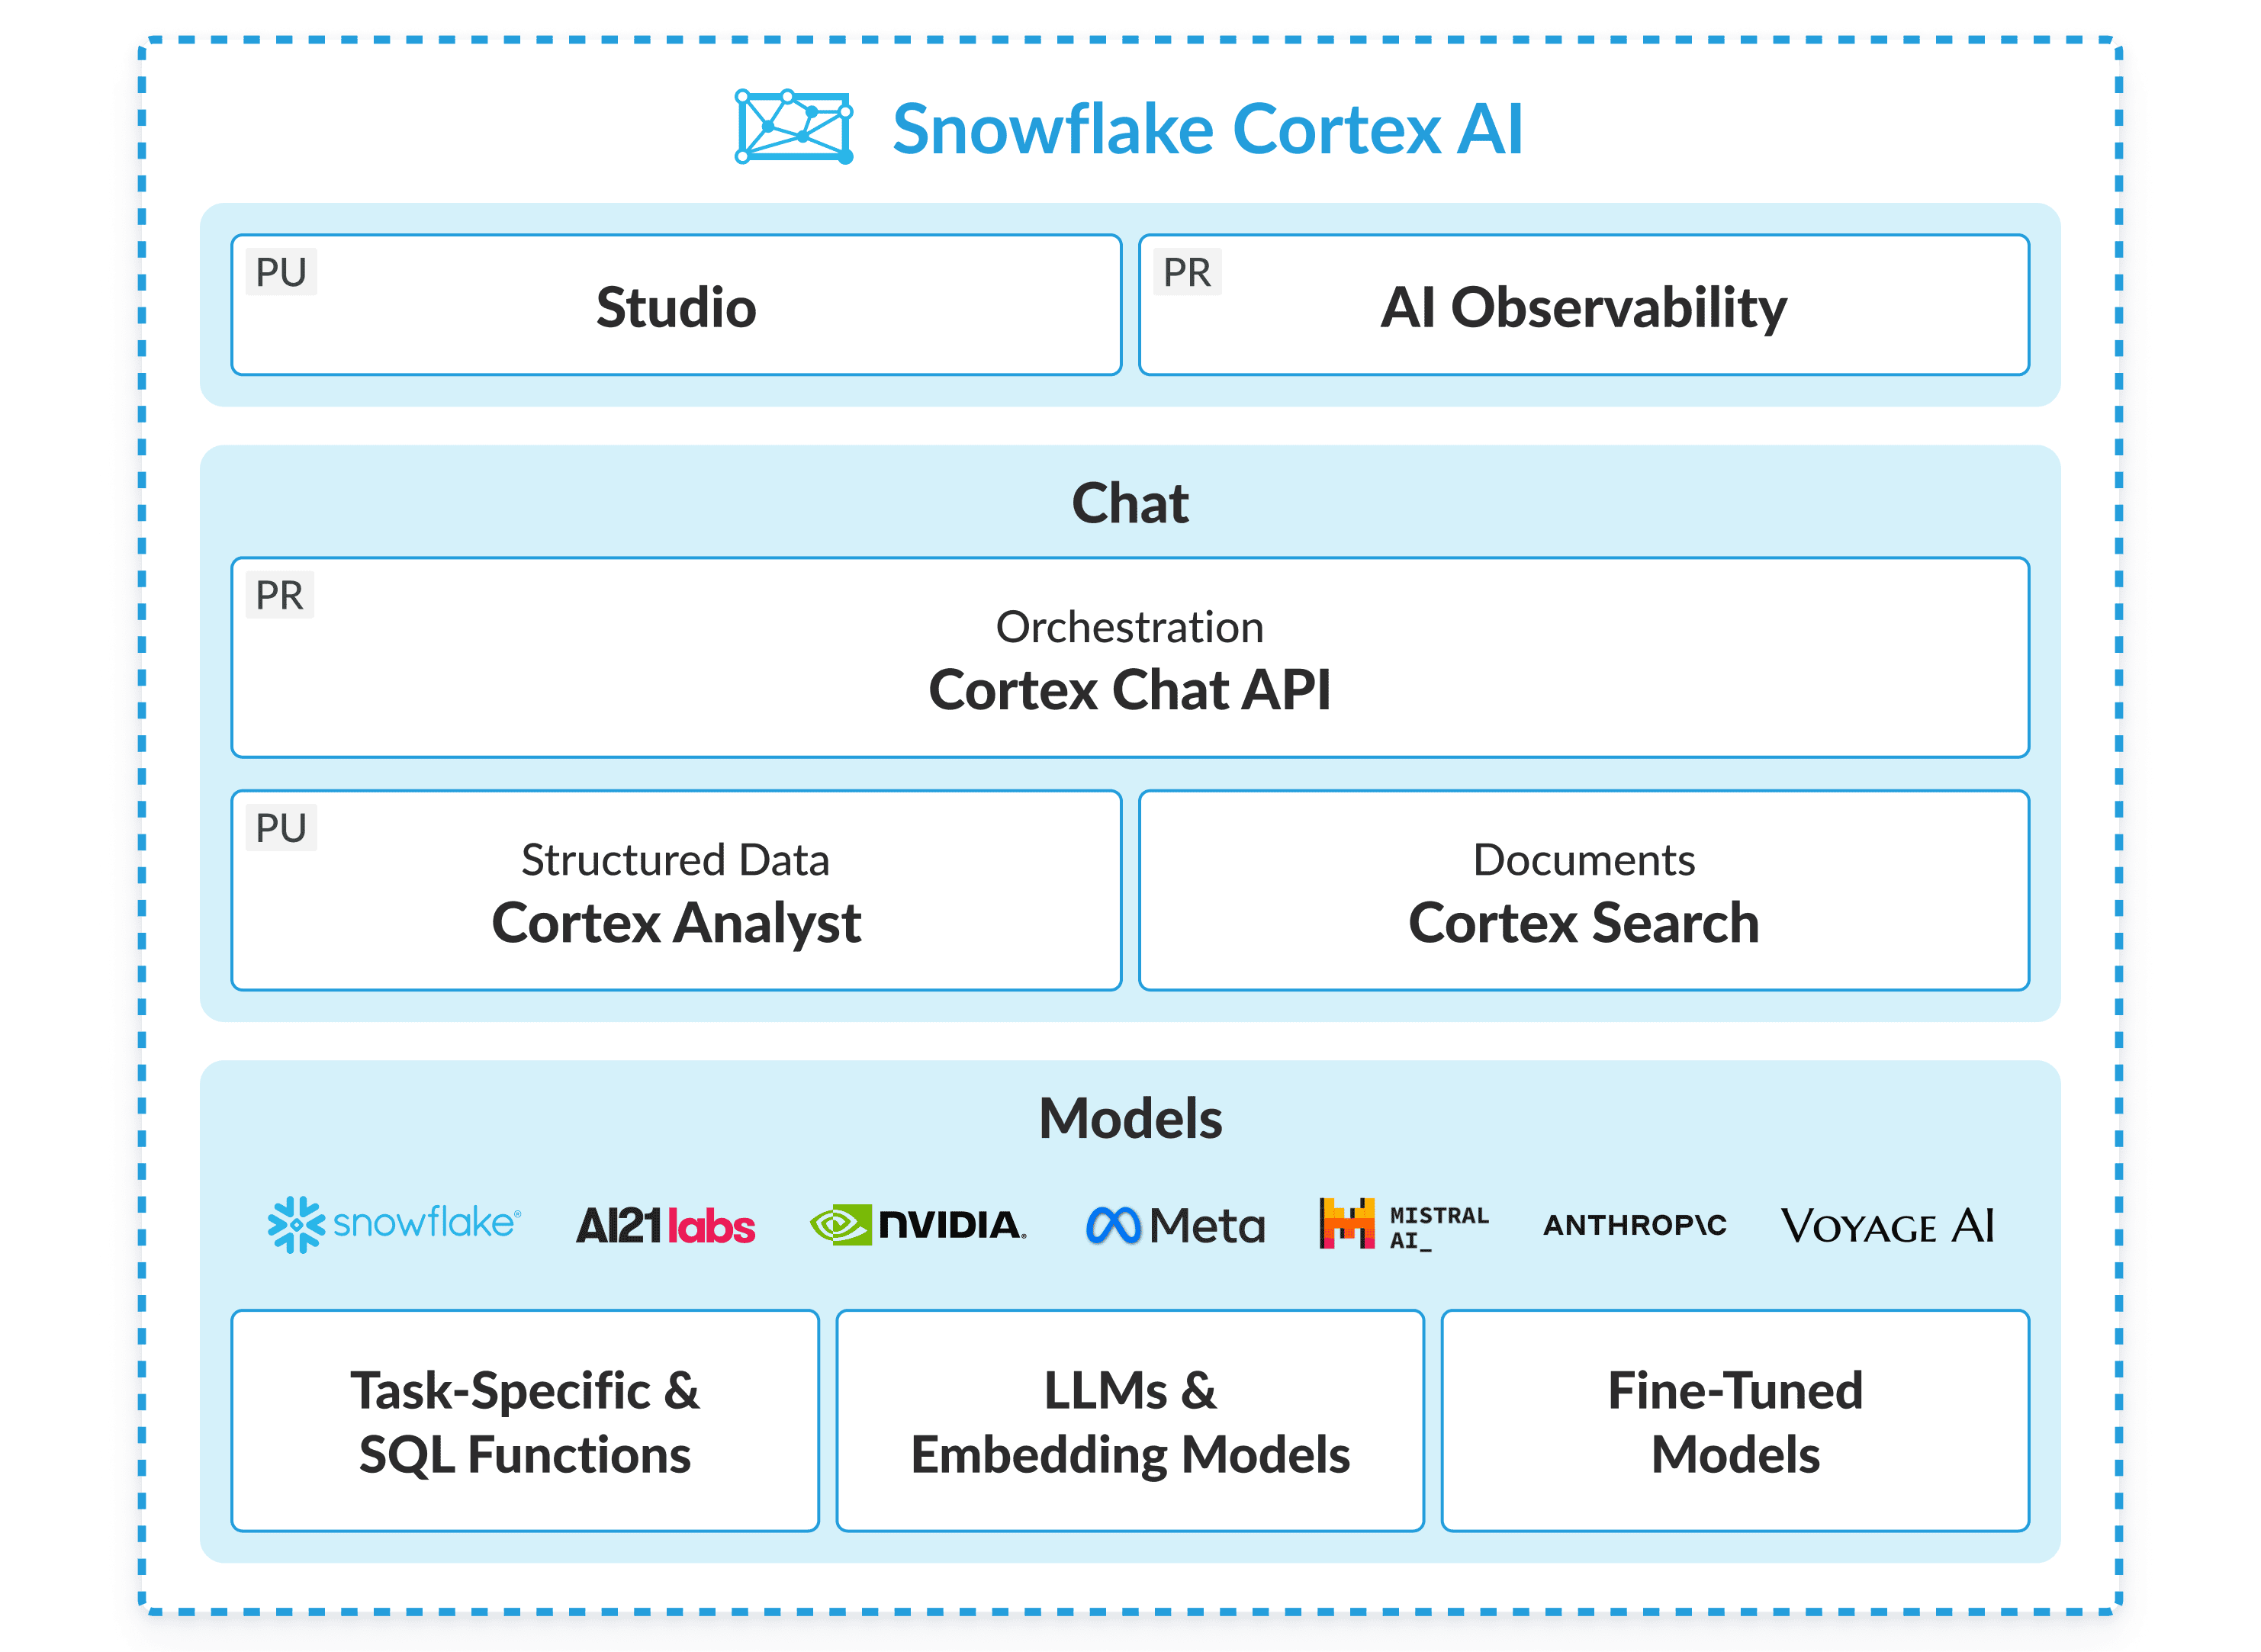The width and height of the screenshot is (2261, 1652).
Task: Expand the Models section
Action: [x=1128, y=1120]
